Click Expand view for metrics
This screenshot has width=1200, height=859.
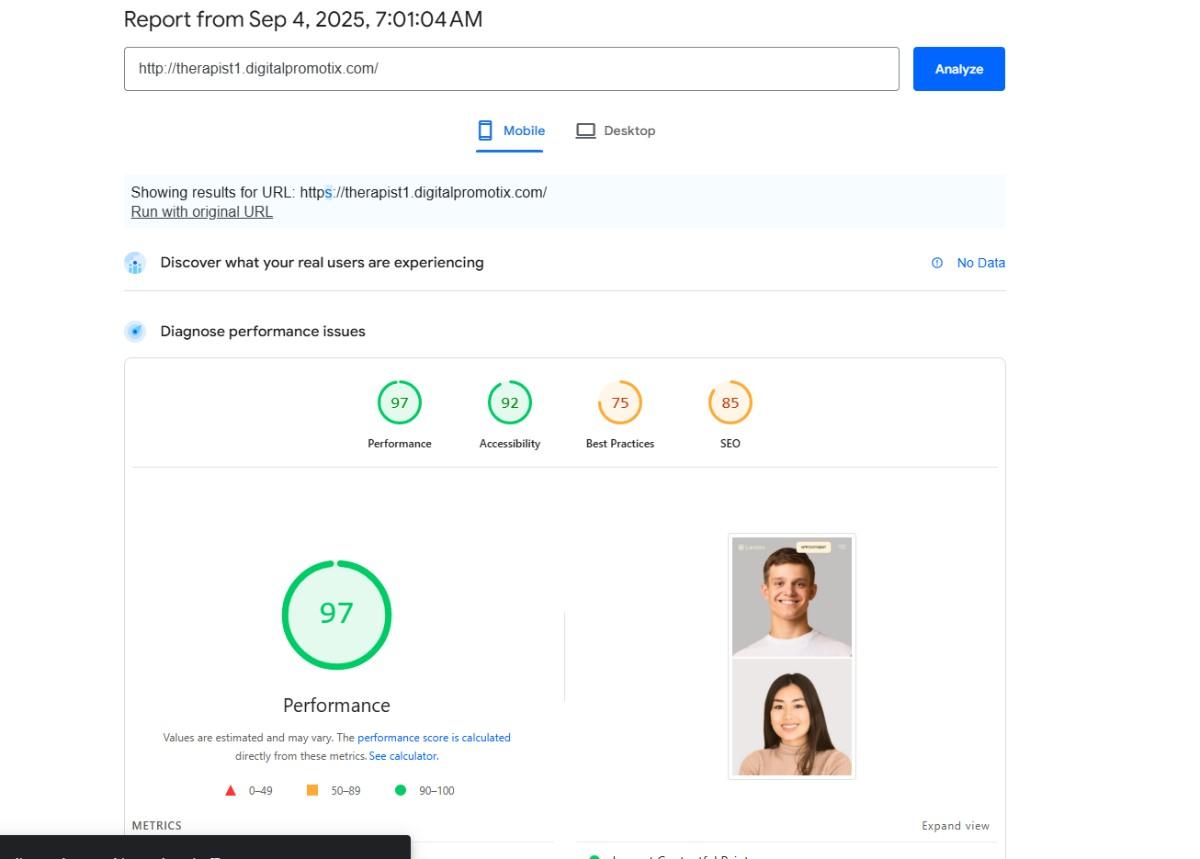955,826
